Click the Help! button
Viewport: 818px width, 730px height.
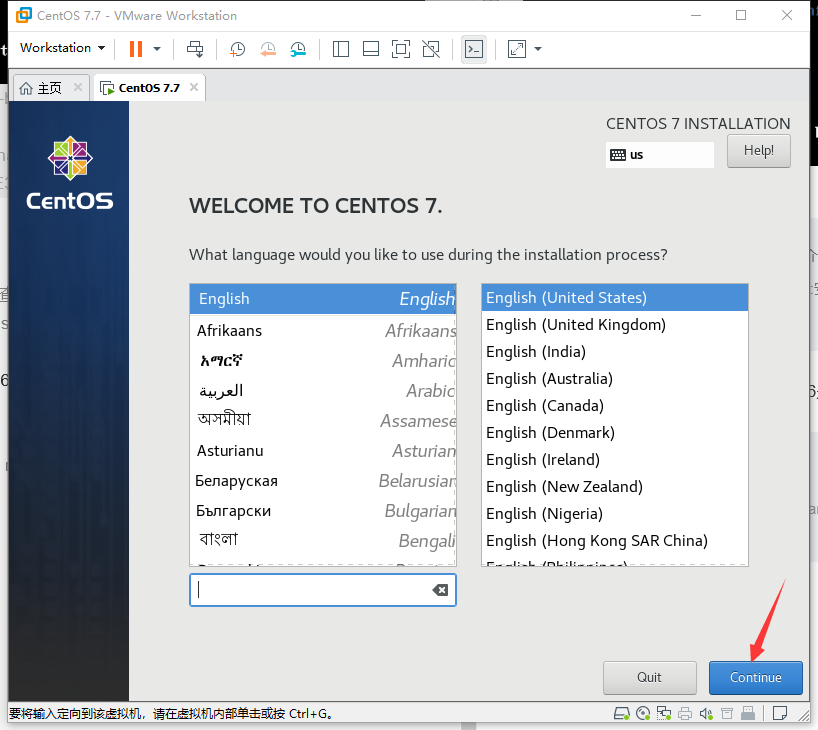[758, 150]
